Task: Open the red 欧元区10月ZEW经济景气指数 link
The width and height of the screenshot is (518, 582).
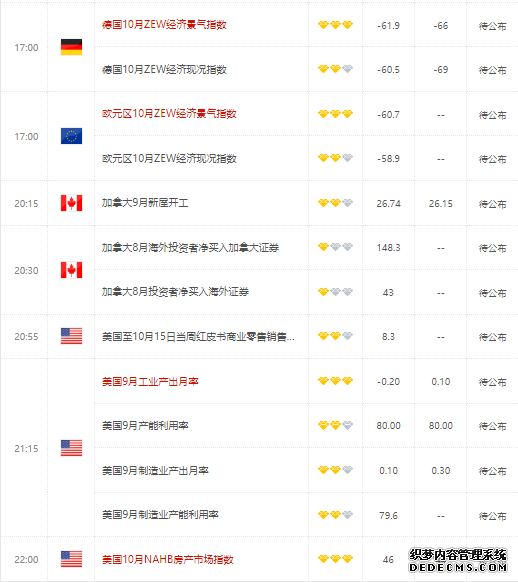Action: (x=169, y=114)
